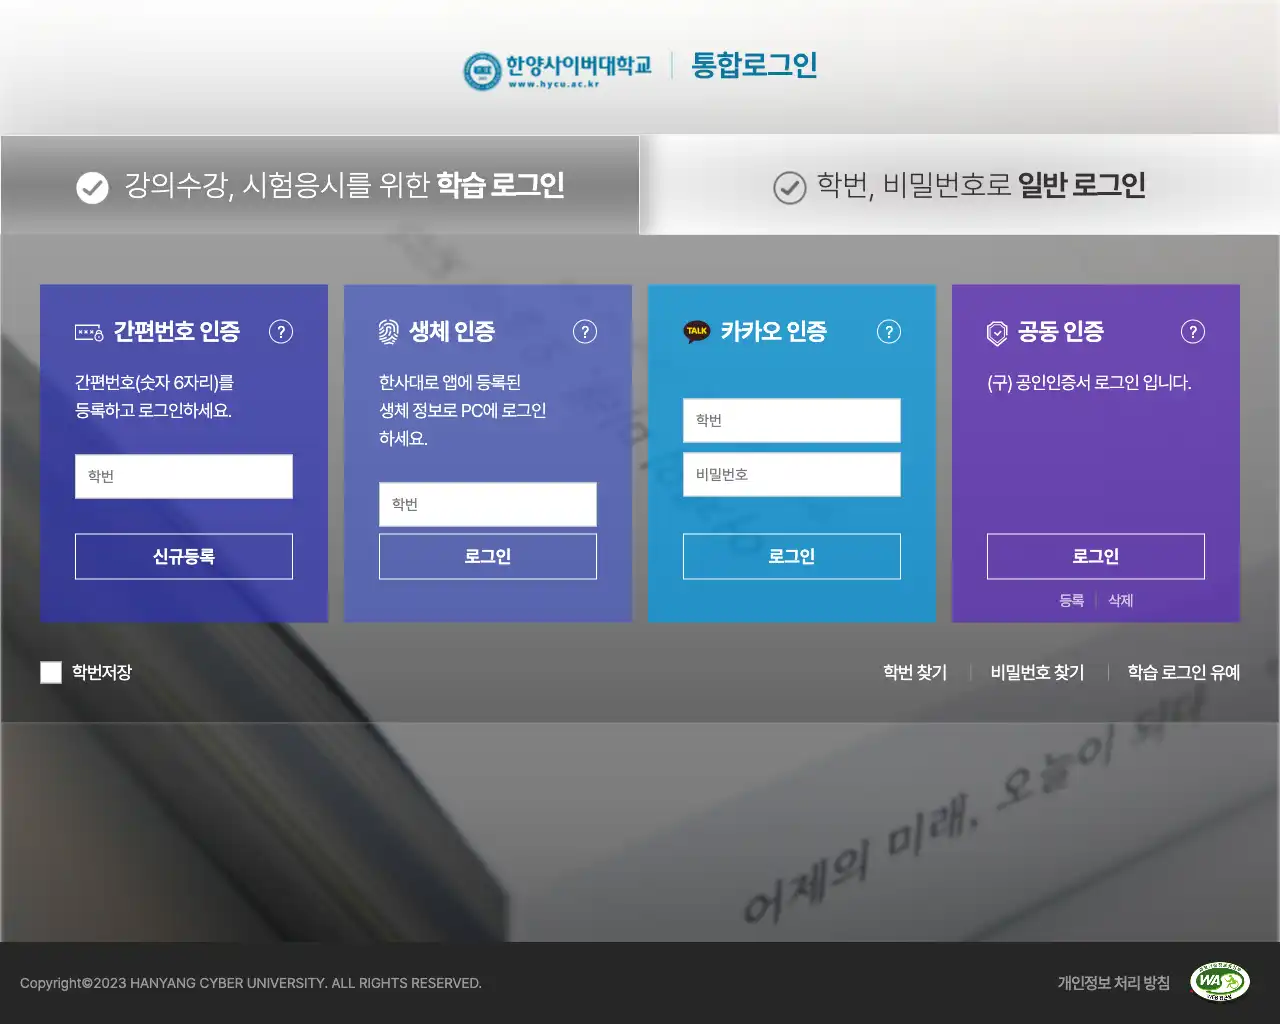Open the 비밀번호 찾기 link
1280x1024 pixels.
click(1036, 672)
